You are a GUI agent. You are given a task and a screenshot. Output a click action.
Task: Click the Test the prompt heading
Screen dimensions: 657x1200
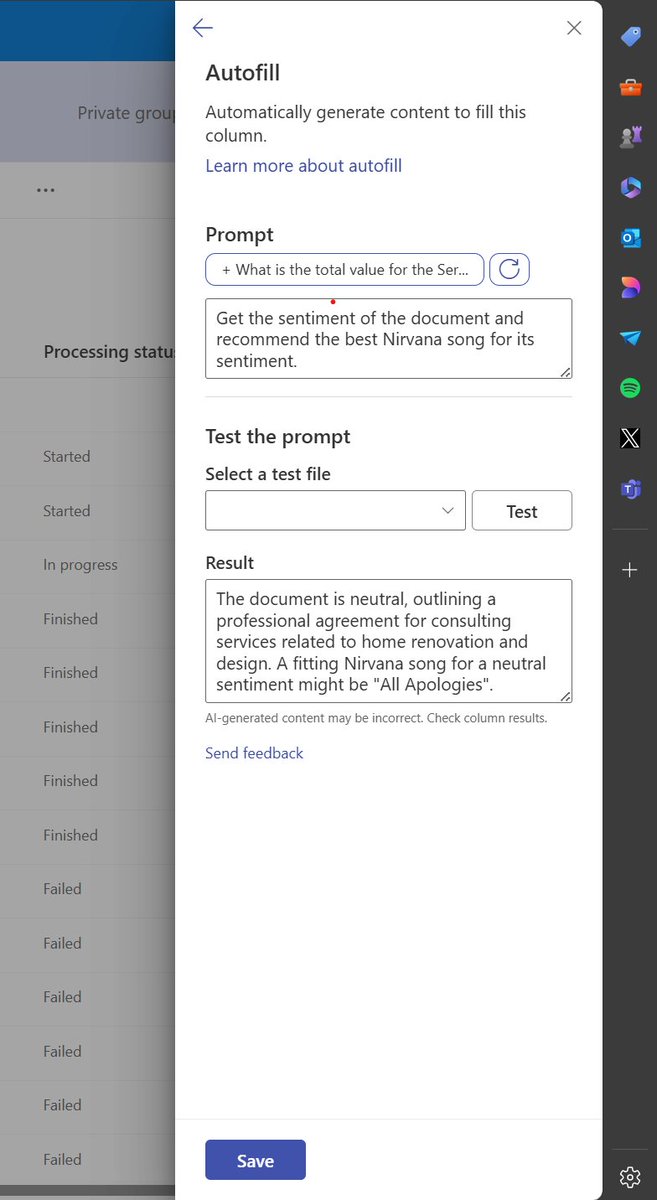(x=278, y=436)
